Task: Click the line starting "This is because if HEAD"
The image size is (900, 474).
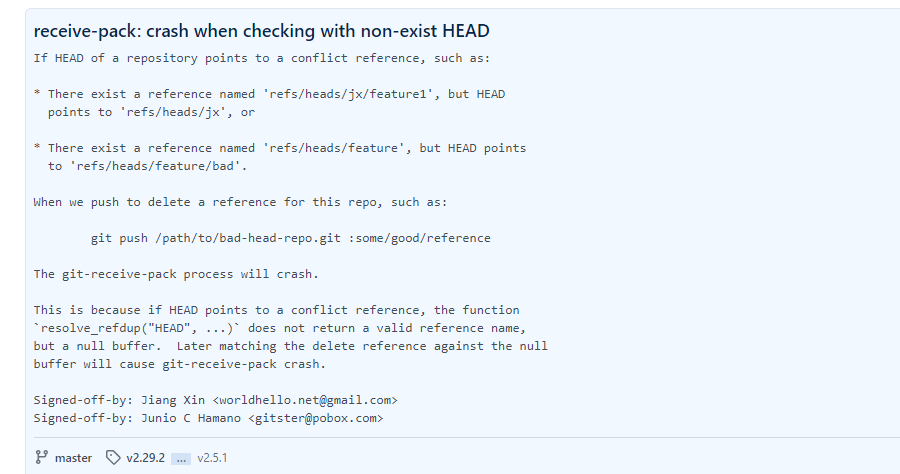Action: point(276,310)
